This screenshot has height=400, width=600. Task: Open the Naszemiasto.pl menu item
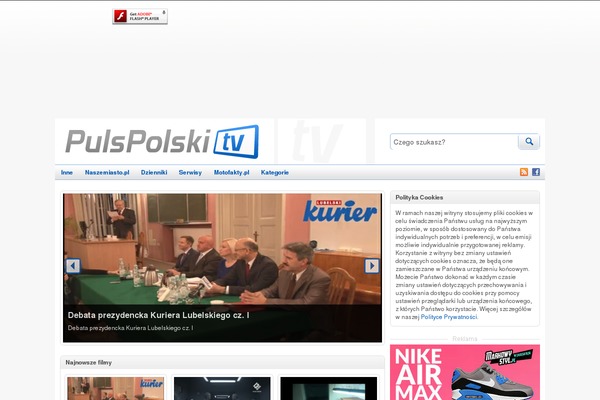click(107, 173)
